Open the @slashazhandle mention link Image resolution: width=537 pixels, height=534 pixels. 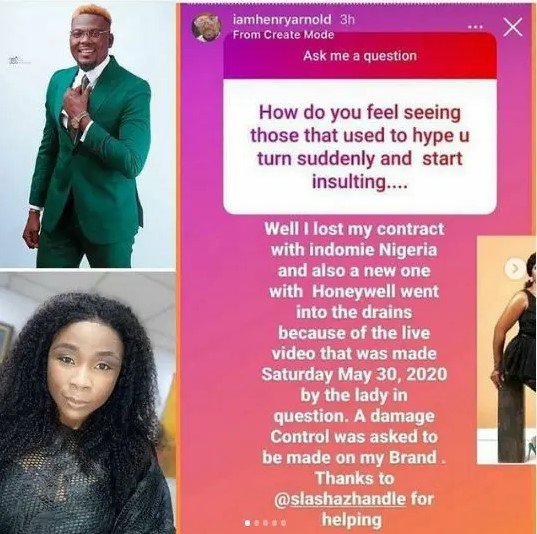340,499
